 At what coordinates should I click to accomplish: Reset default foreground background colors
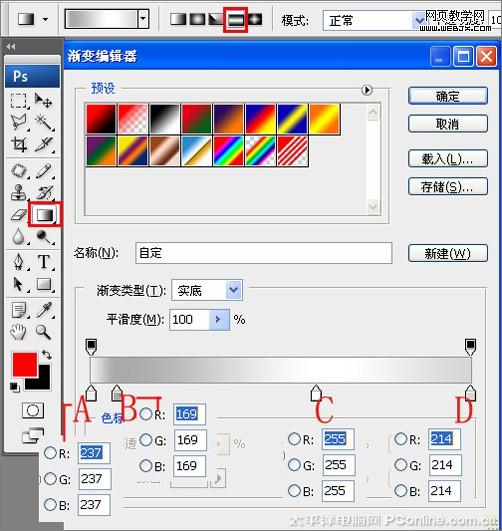(x=14, y=386)
